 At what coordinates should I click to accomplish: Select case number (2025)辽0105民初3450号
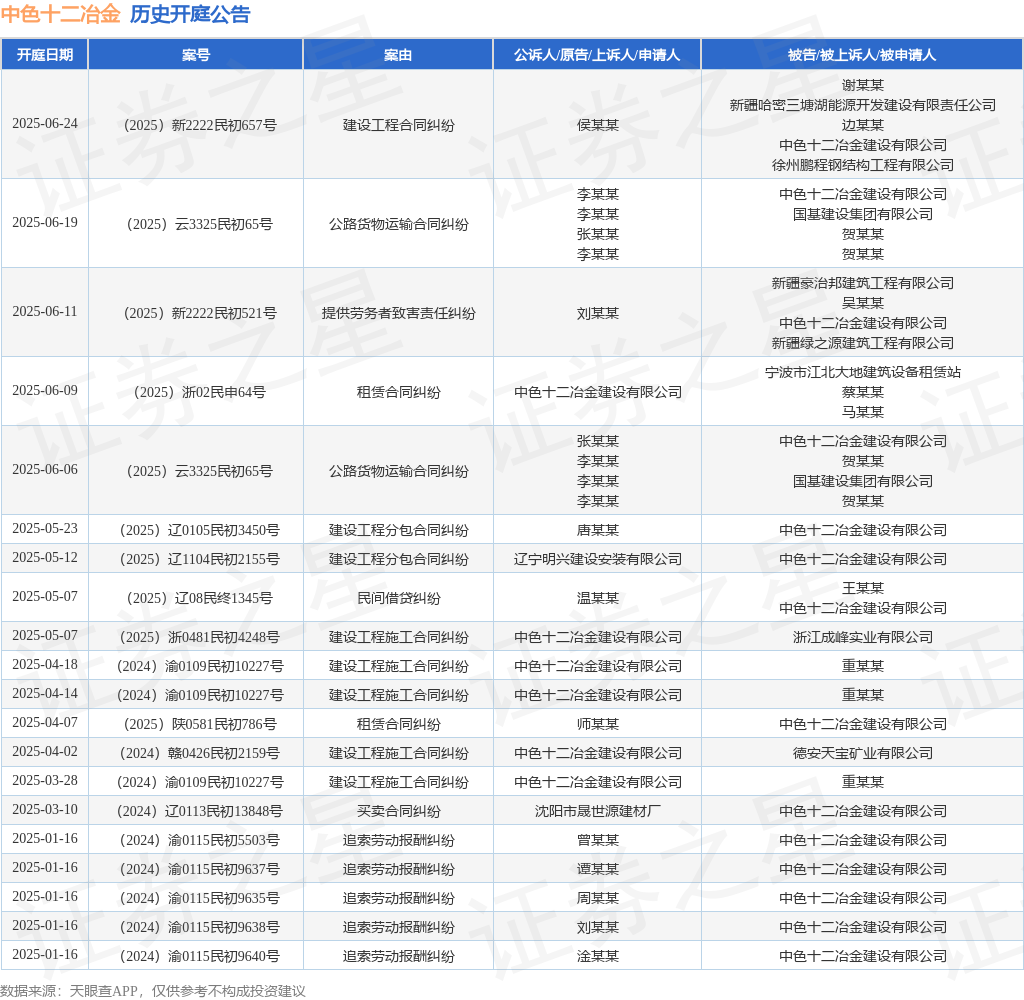coord(200,530)
